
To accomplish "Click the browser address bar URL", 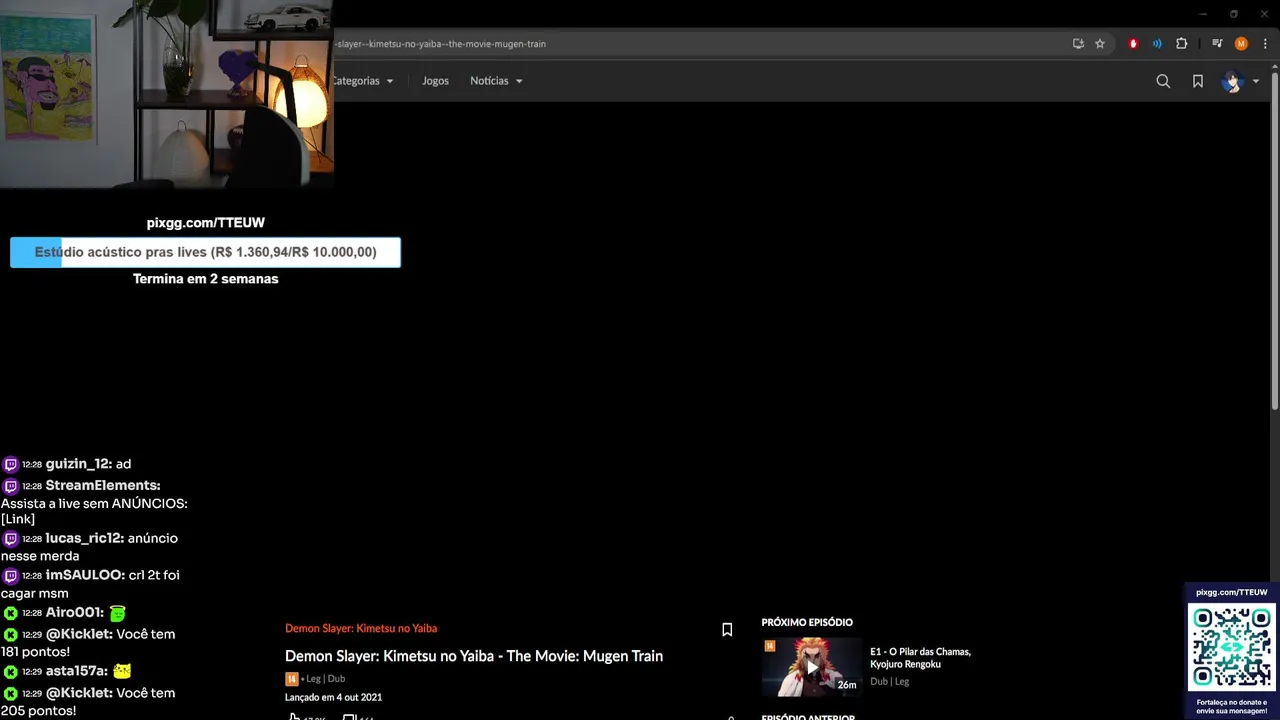I will (440, 44).
